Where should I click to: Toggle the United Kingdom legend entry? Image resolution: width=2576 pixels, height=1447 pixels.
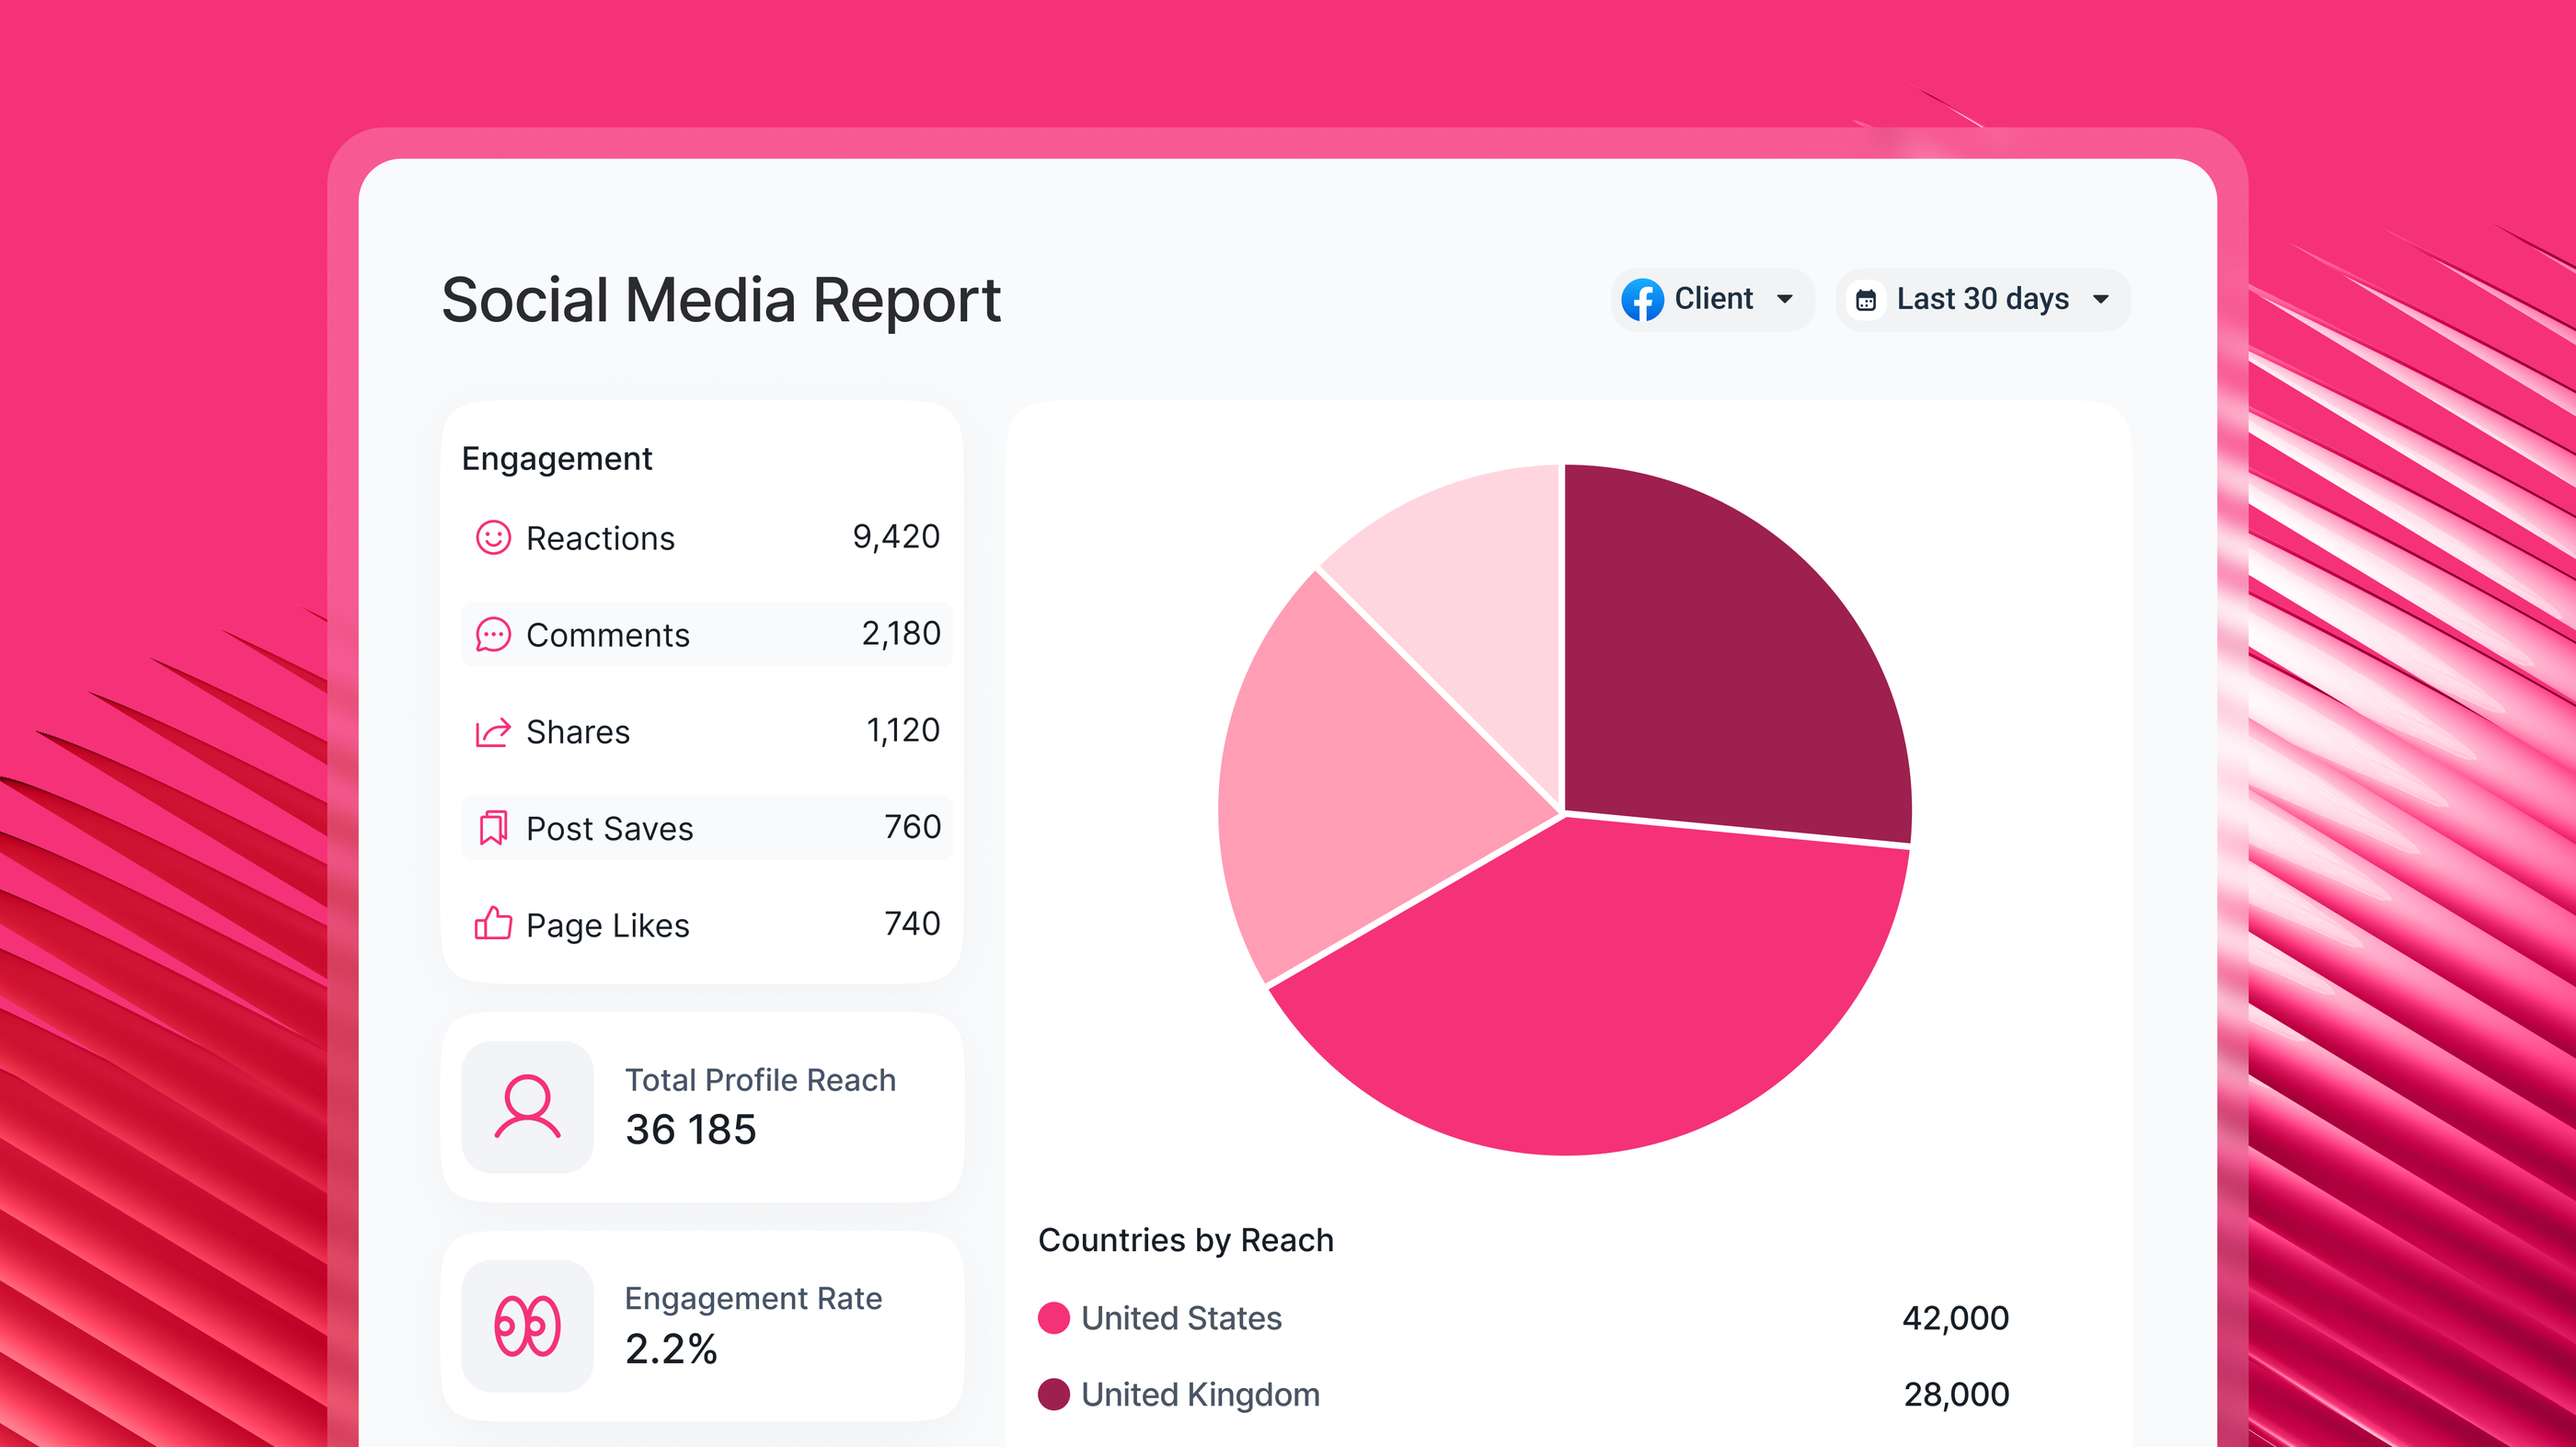pos(1200,1394)
